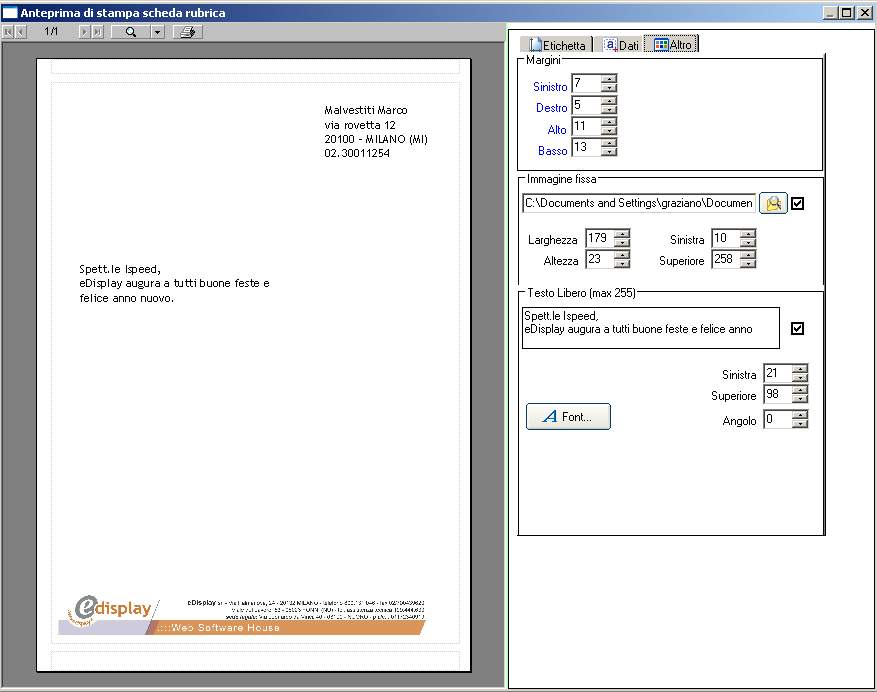Screen dimensions: 877x692
Task: Open the zoom level dropdown arrow
Action: point(157,32)
